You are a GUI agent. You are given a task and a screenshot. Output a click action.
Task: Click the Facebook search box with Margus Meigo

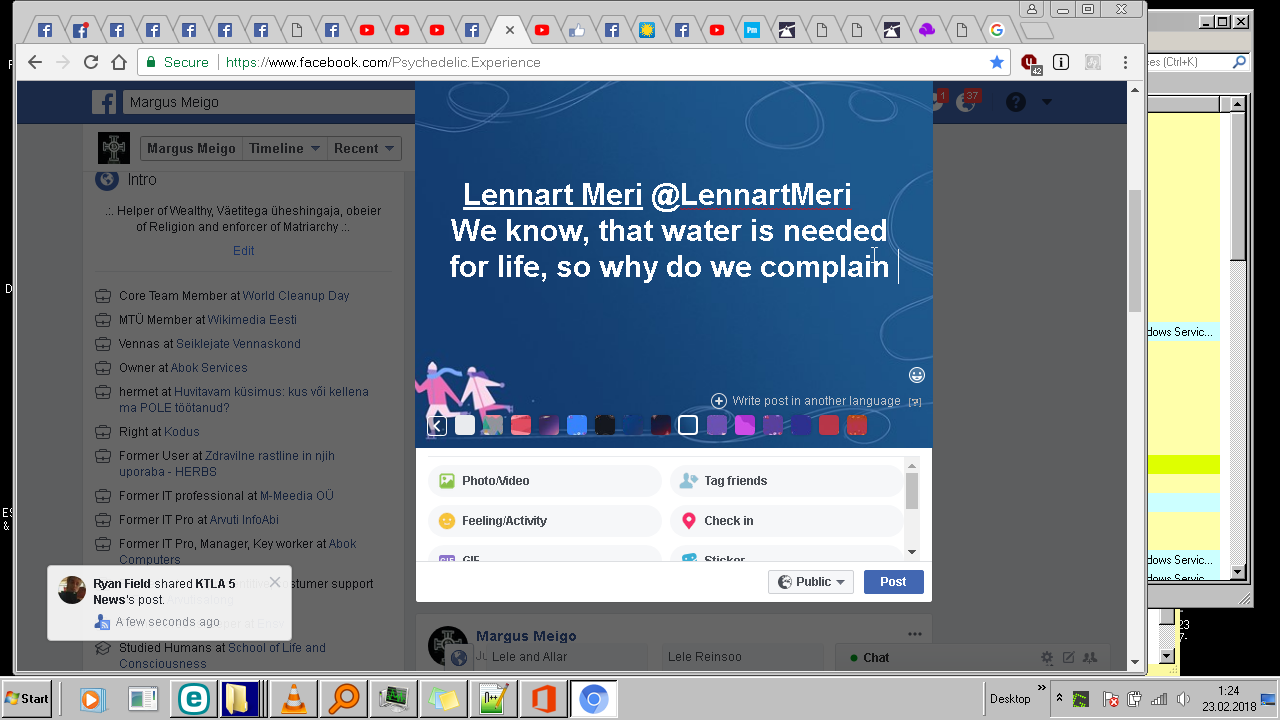(x=268, y=102)
